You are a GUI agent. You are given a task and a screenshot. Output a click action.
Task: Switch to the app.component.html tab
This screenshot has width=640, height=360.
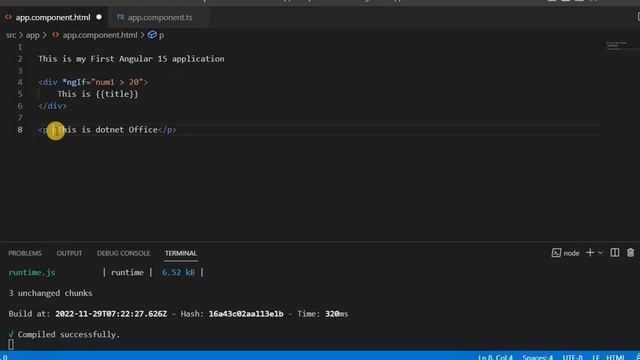[53, 18]
